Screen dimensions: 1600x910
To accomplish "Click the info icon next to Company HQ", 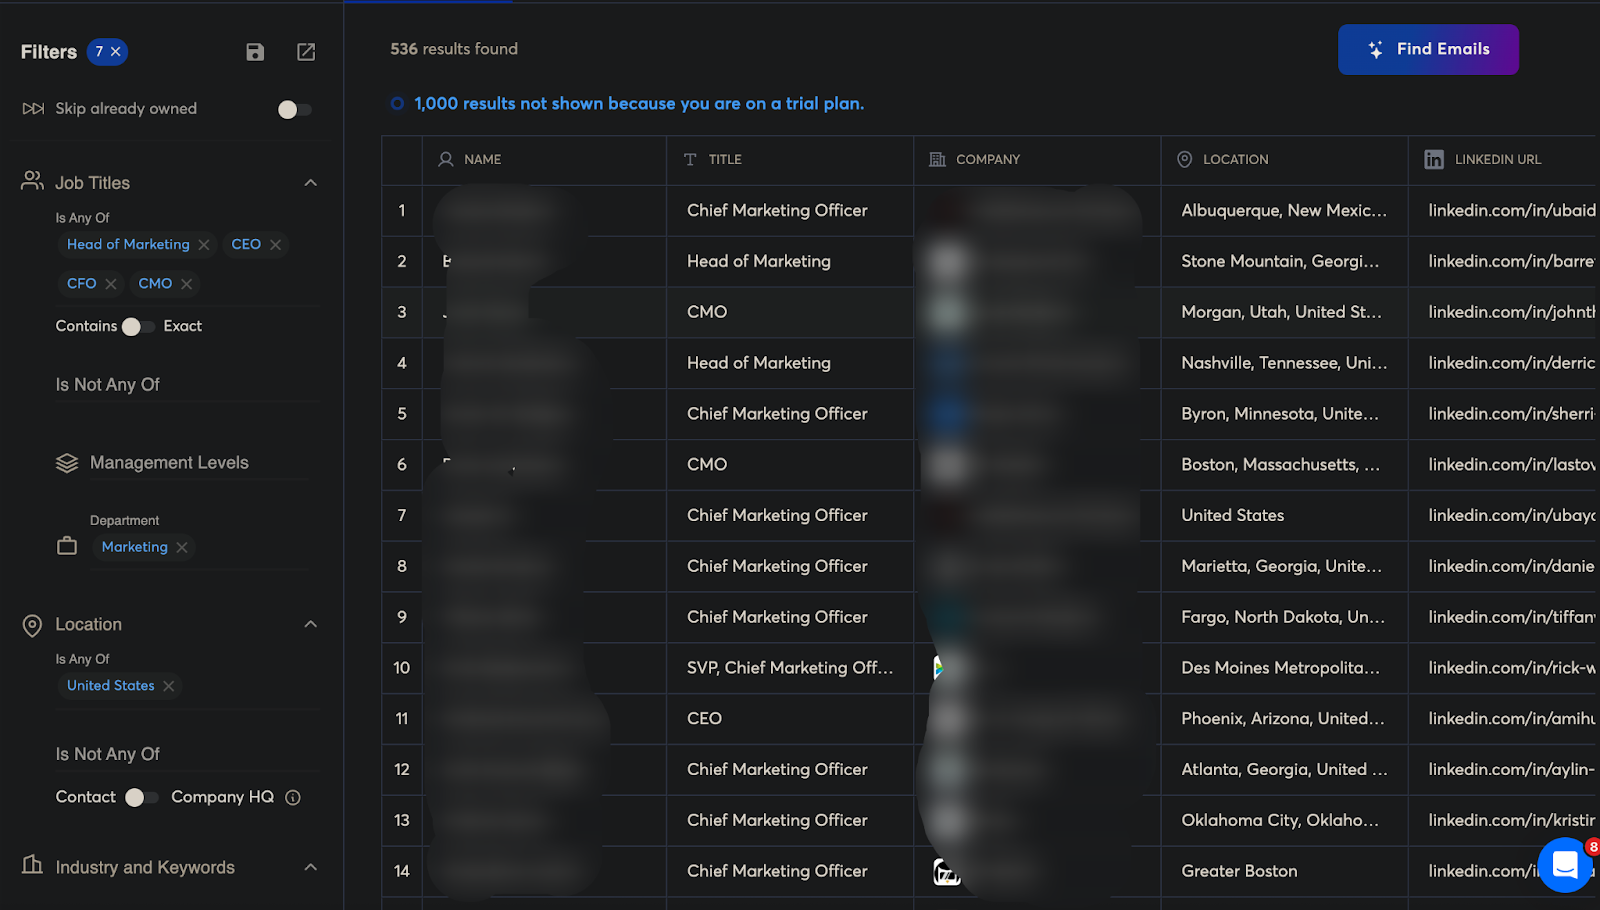I will [292, 797].
